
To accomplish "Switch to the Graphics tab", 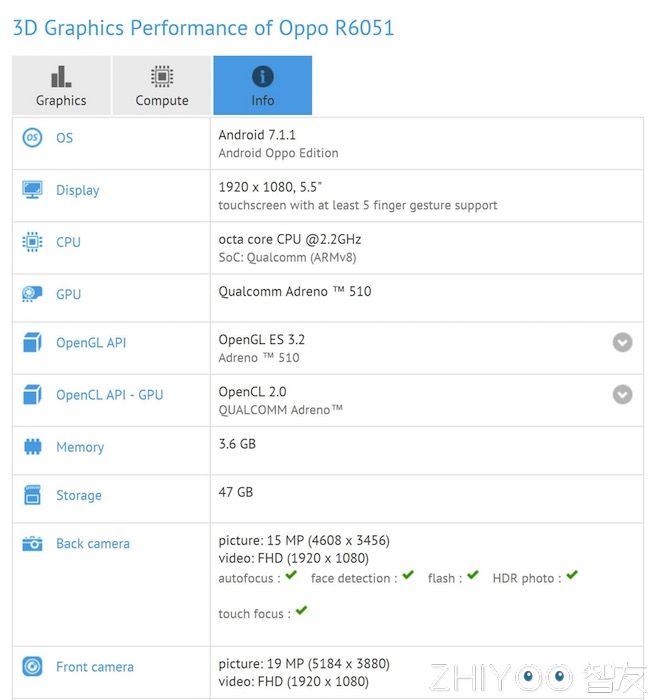I will pos(61,86).
